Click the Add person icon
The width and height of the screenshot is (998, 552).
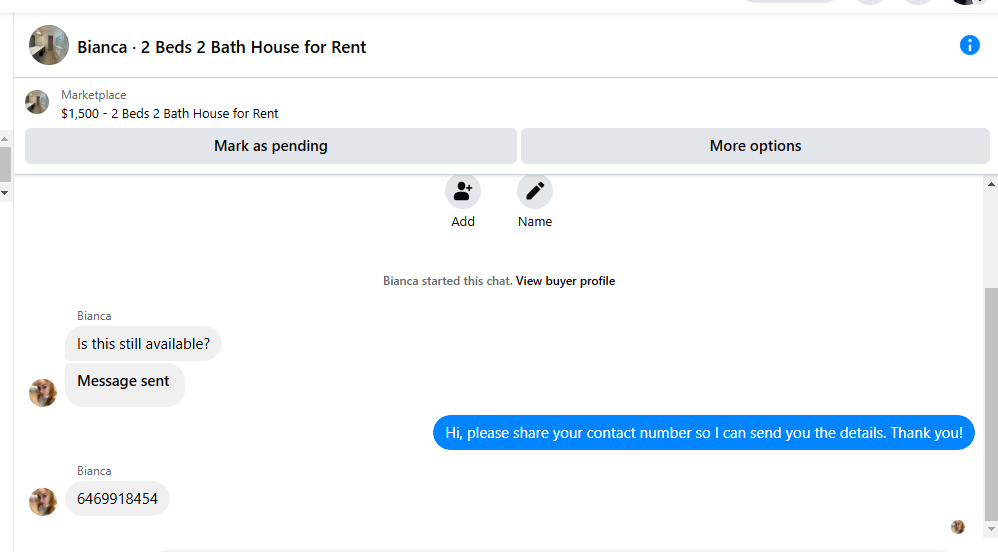[x=463, y=191]
